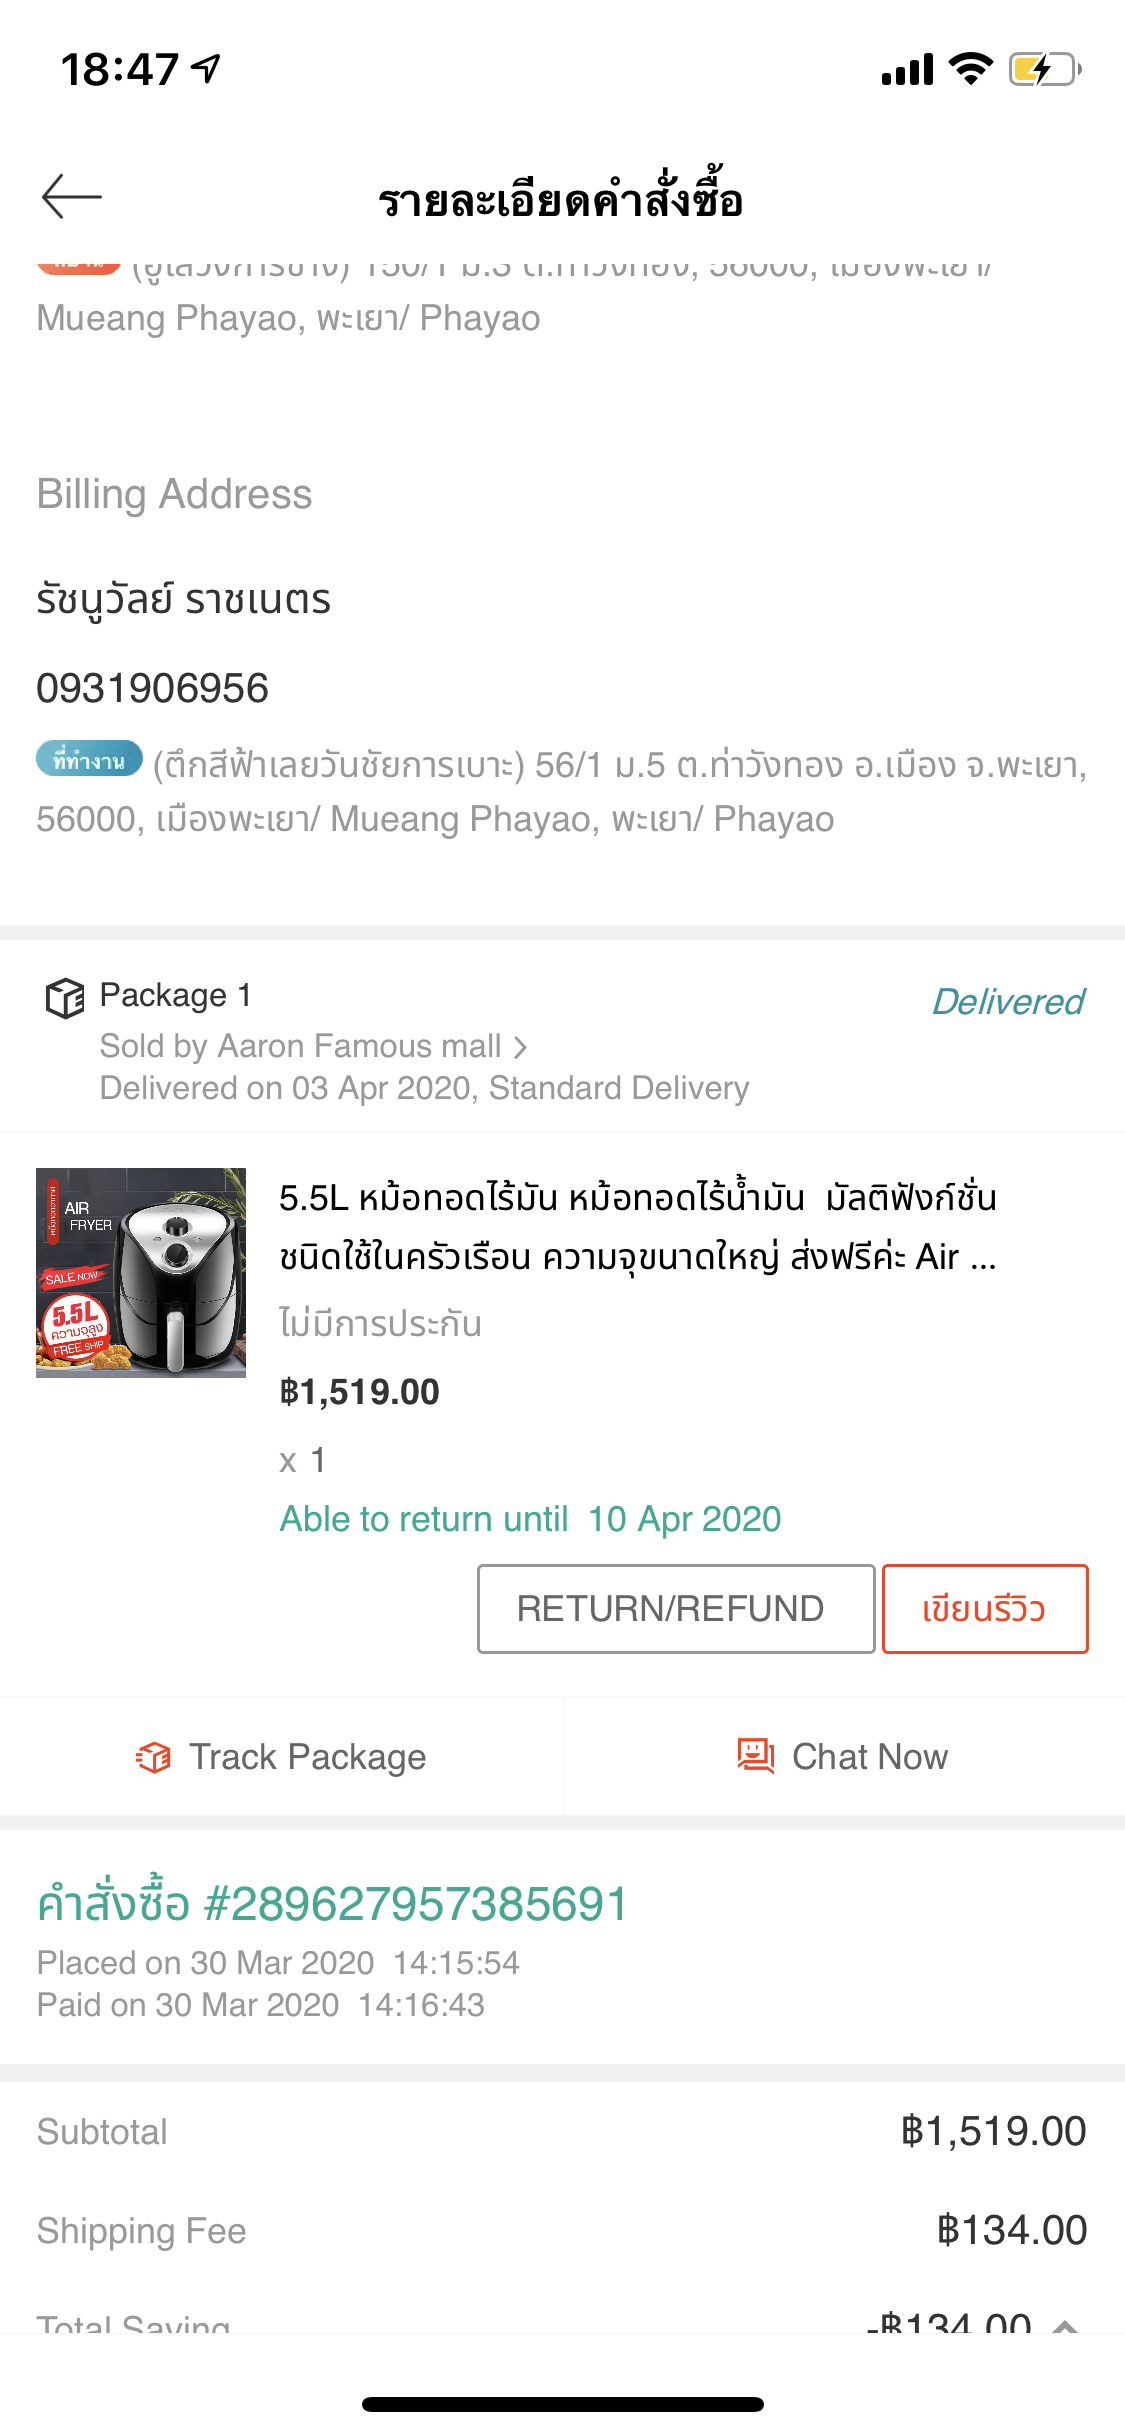Tap the Chat Now speech bubble icon
1125x2436 pixels.
pyautogui.click(x=756, y=1756)
